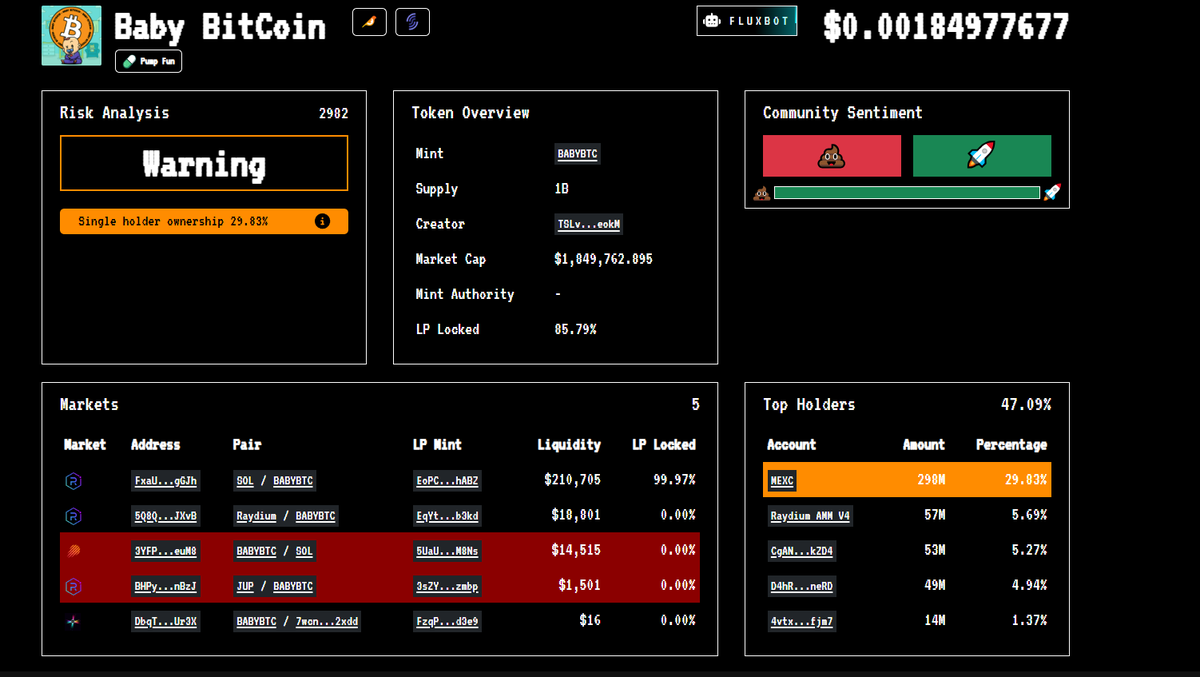Viewport: 1200px width, 677px height.
Task: Click the $18,801 liquidity value
Action: [x=576, y=515]
